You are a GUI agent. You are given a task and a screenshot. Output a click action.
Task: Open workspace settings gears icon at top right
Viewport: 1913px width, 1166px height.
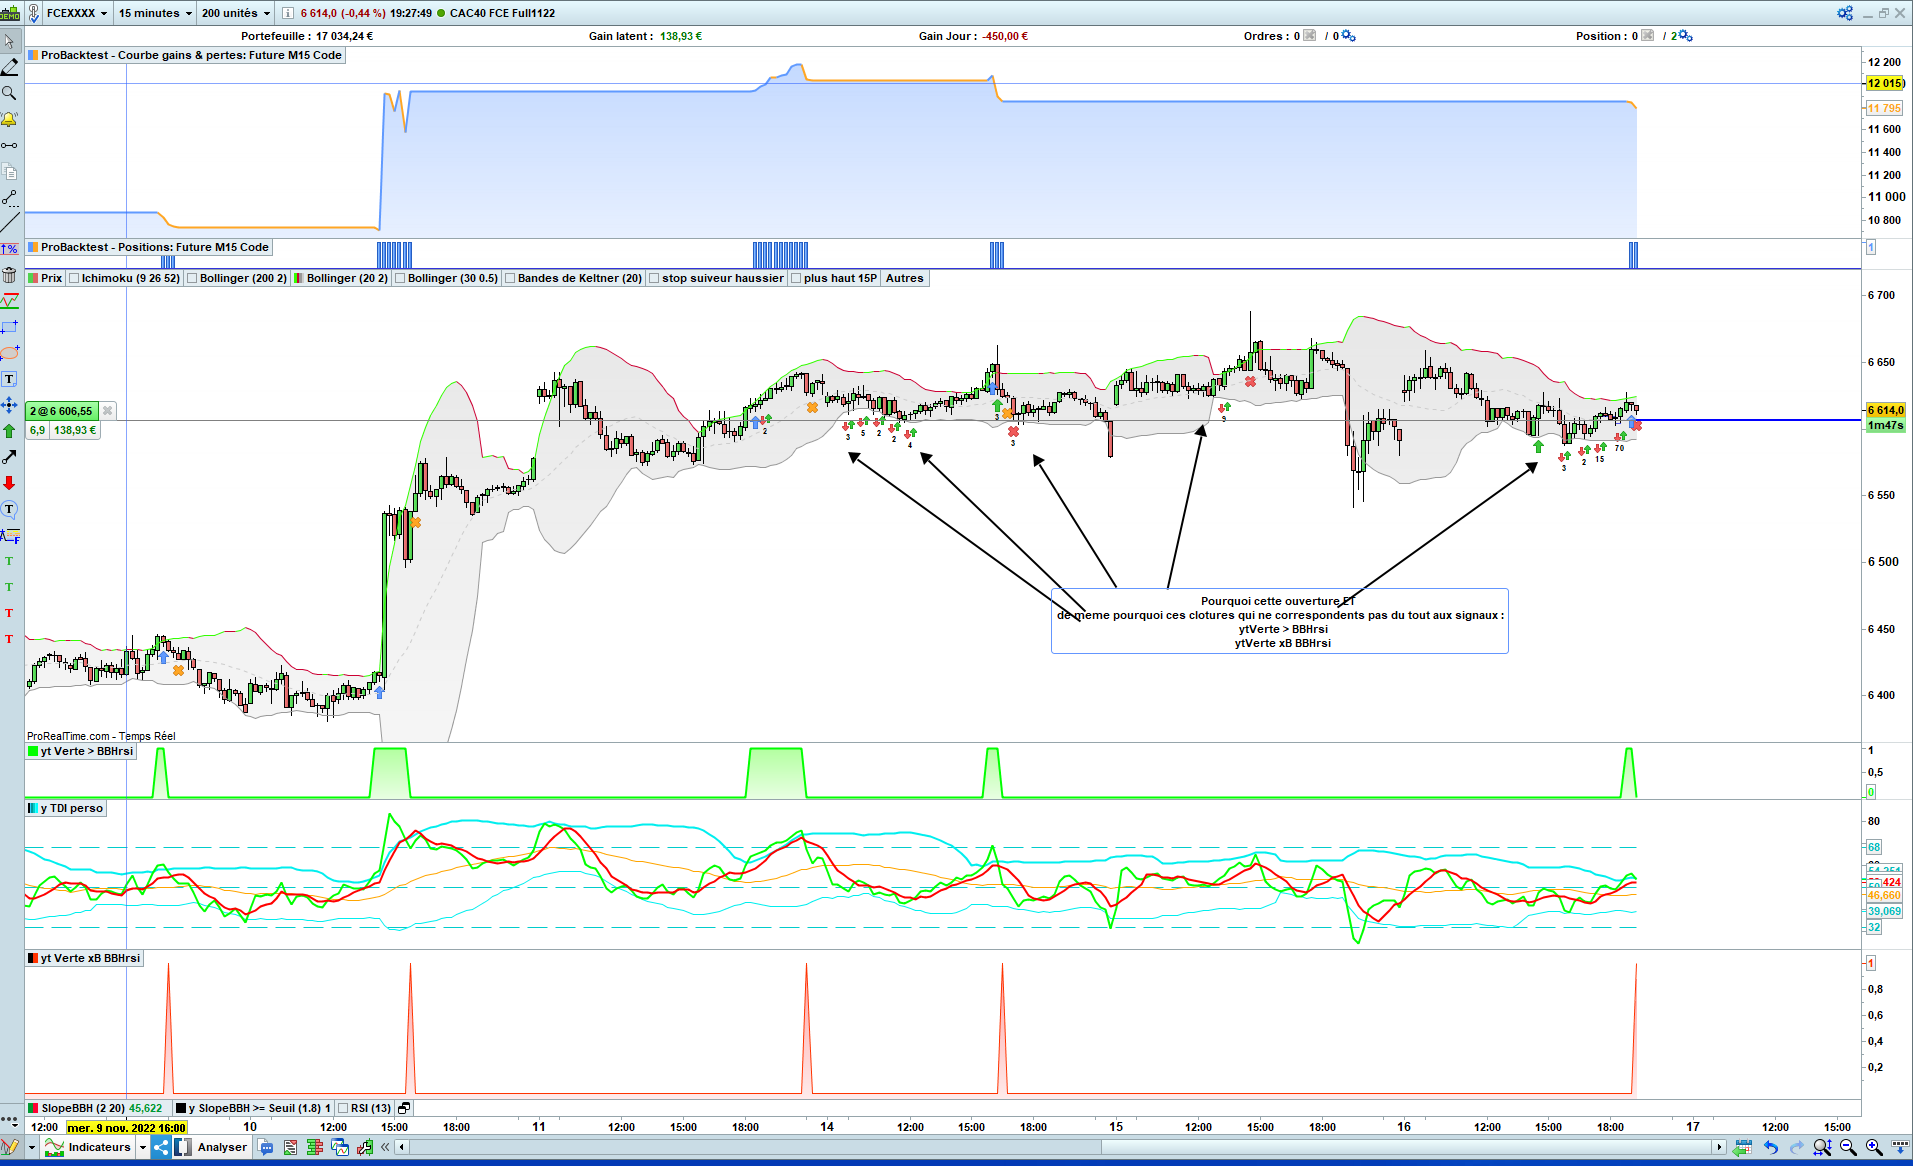[1845, 13]
